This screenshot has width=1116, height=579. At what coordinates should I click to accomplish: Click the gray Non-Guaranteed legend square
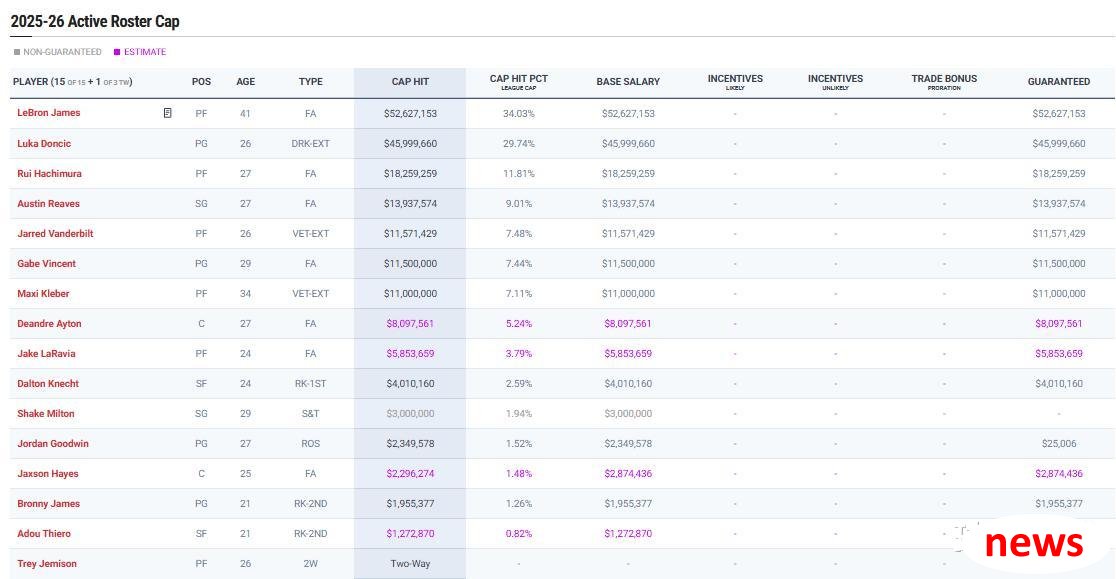(x=17, y=52)
